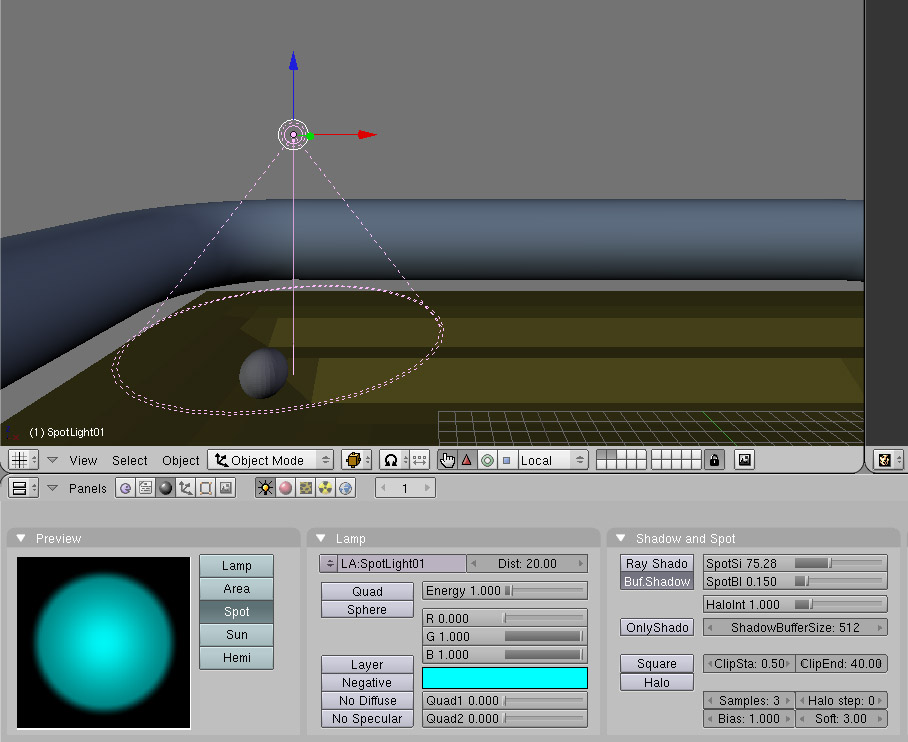Image resolution: width=908 pixels, height=742 pixels.
Task: Show the World buttons globe icon
Action: coord(346,488)
